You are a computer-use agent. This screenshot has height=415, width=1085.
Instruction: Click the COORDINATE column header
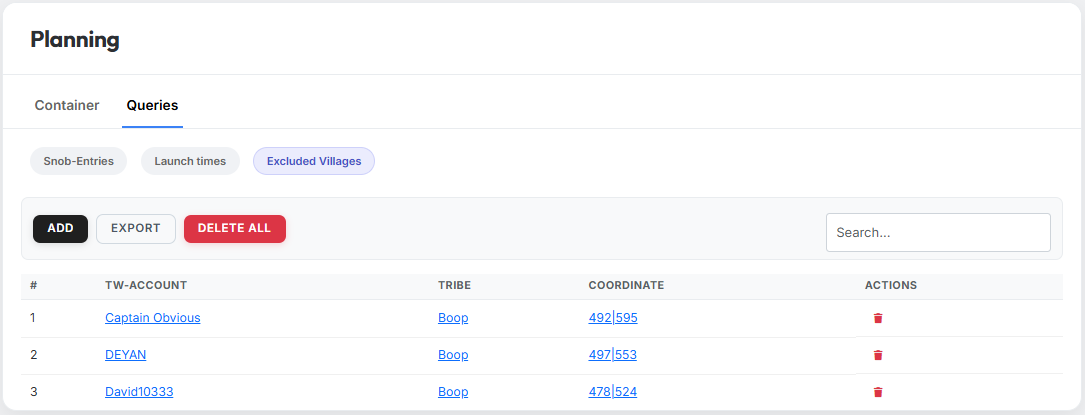point(626,286)
